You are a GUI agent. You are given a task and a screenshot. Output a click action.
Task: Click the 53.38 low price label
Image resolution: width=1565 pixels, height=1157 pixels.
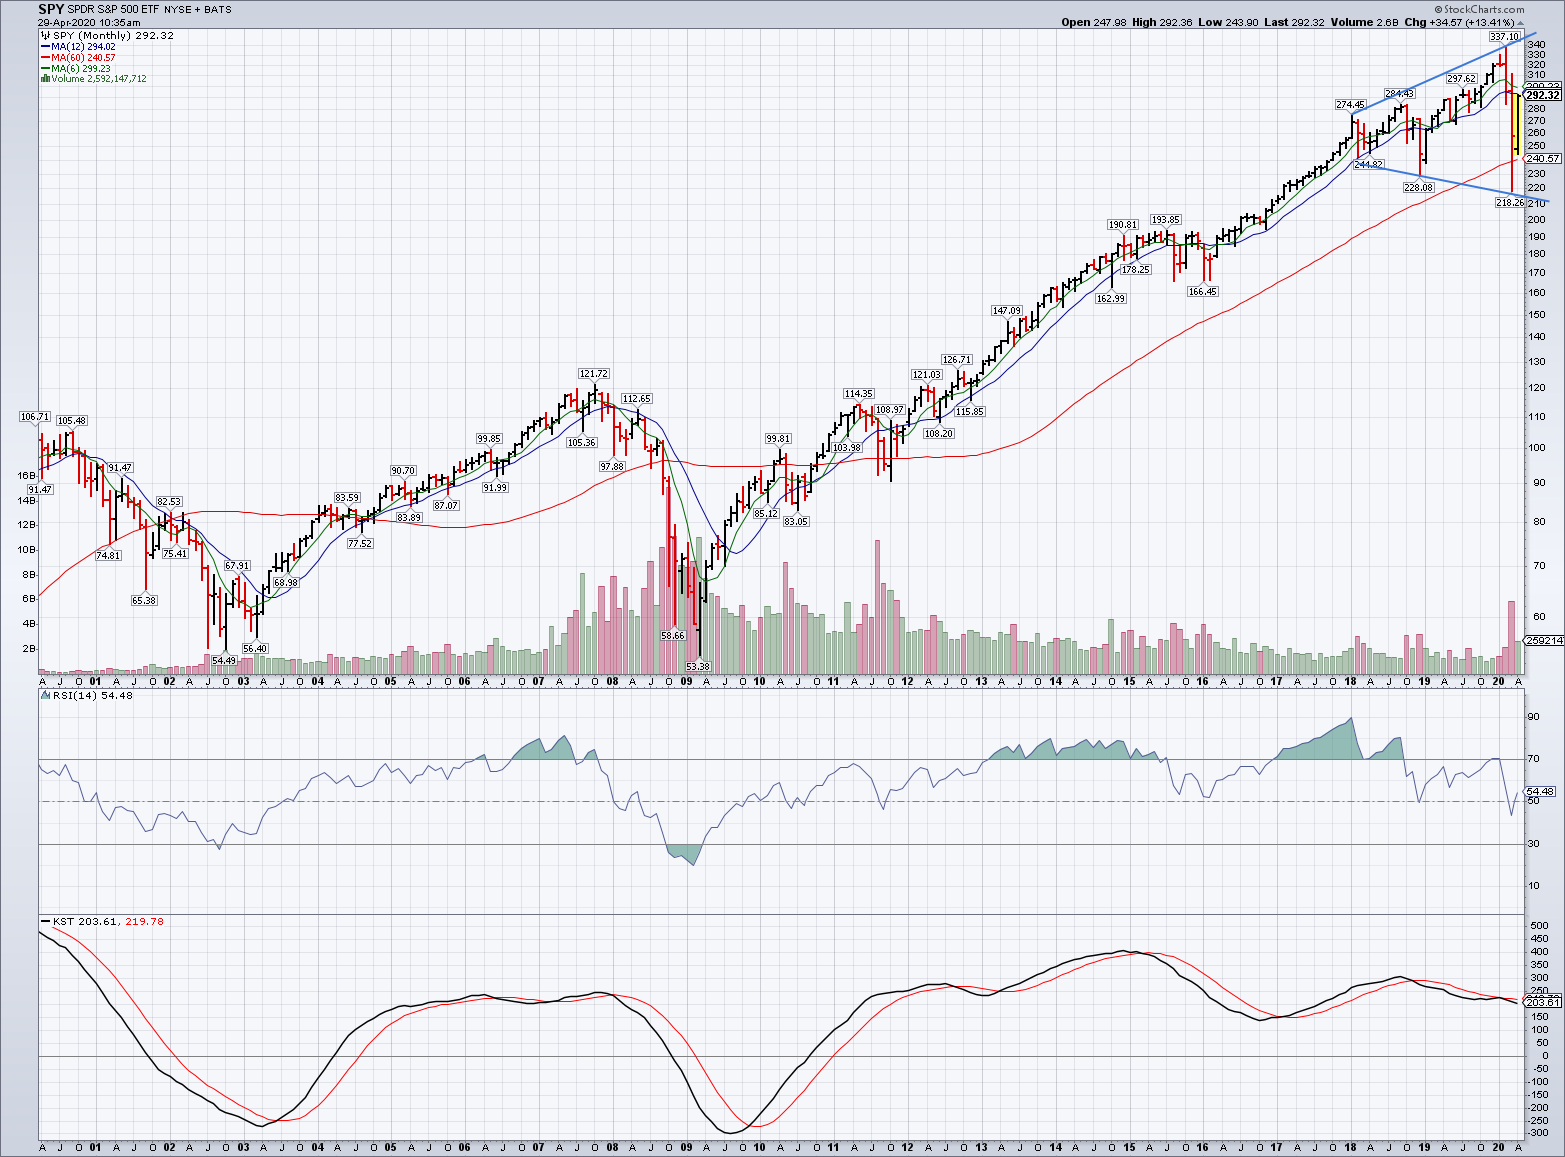click(x=697, y=666)
